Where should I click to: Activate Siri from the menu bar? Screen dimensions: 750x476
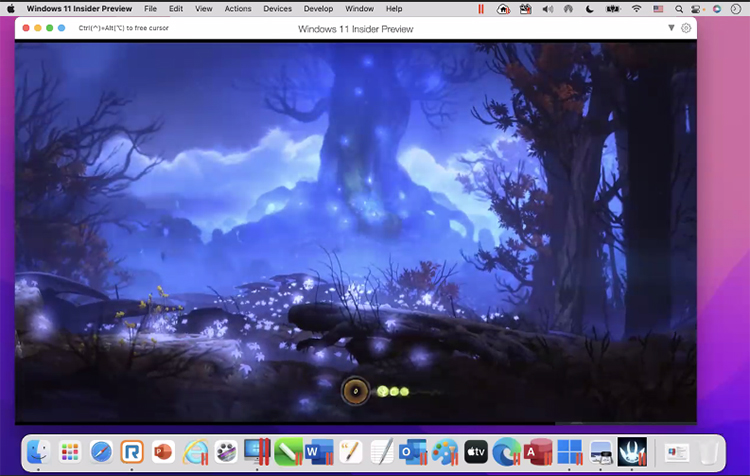pyautogui.click(x=717, y=9)
